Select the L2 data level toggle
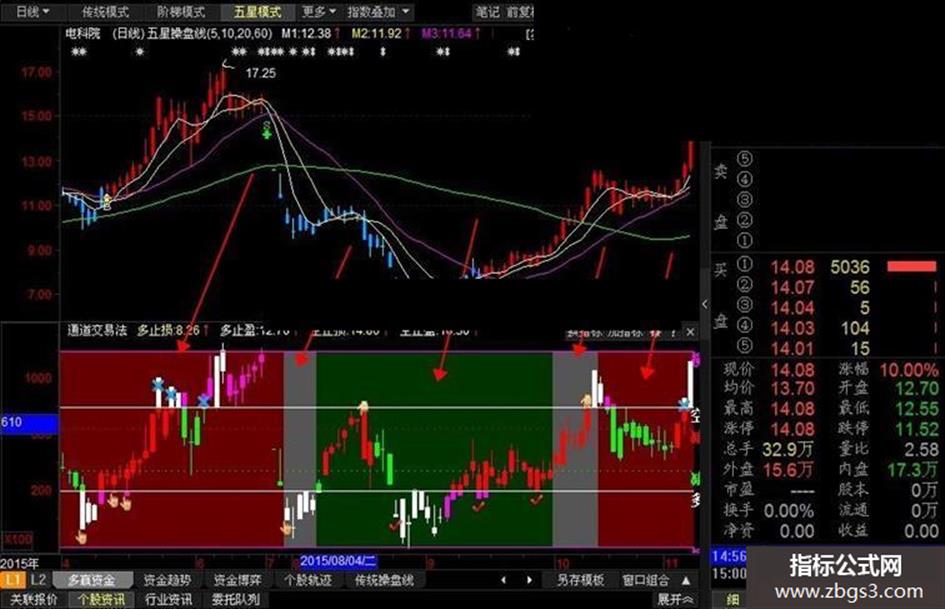Screen dimensions: 945x609 point(38,580)
